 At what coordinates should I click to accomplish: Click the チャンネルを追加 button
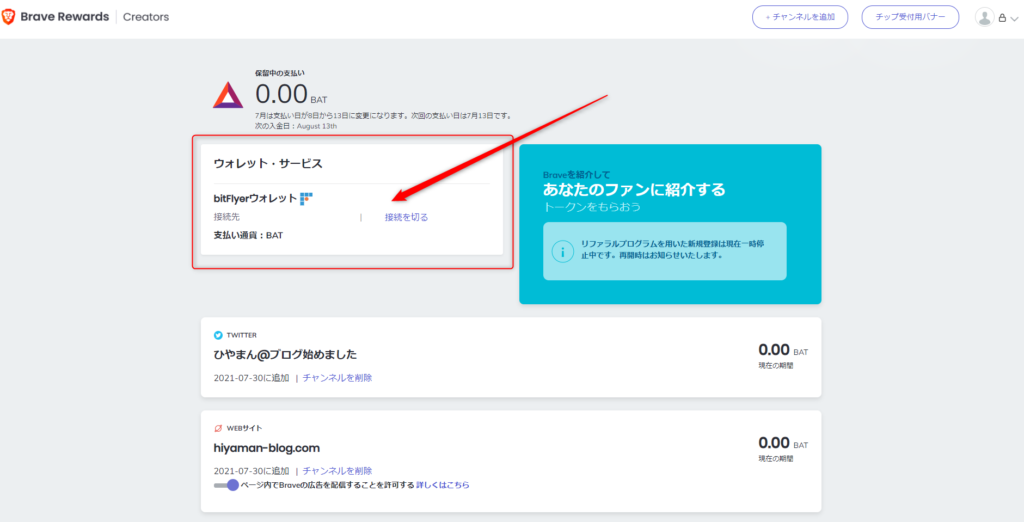pyautogui.click(x=800, y=17)
